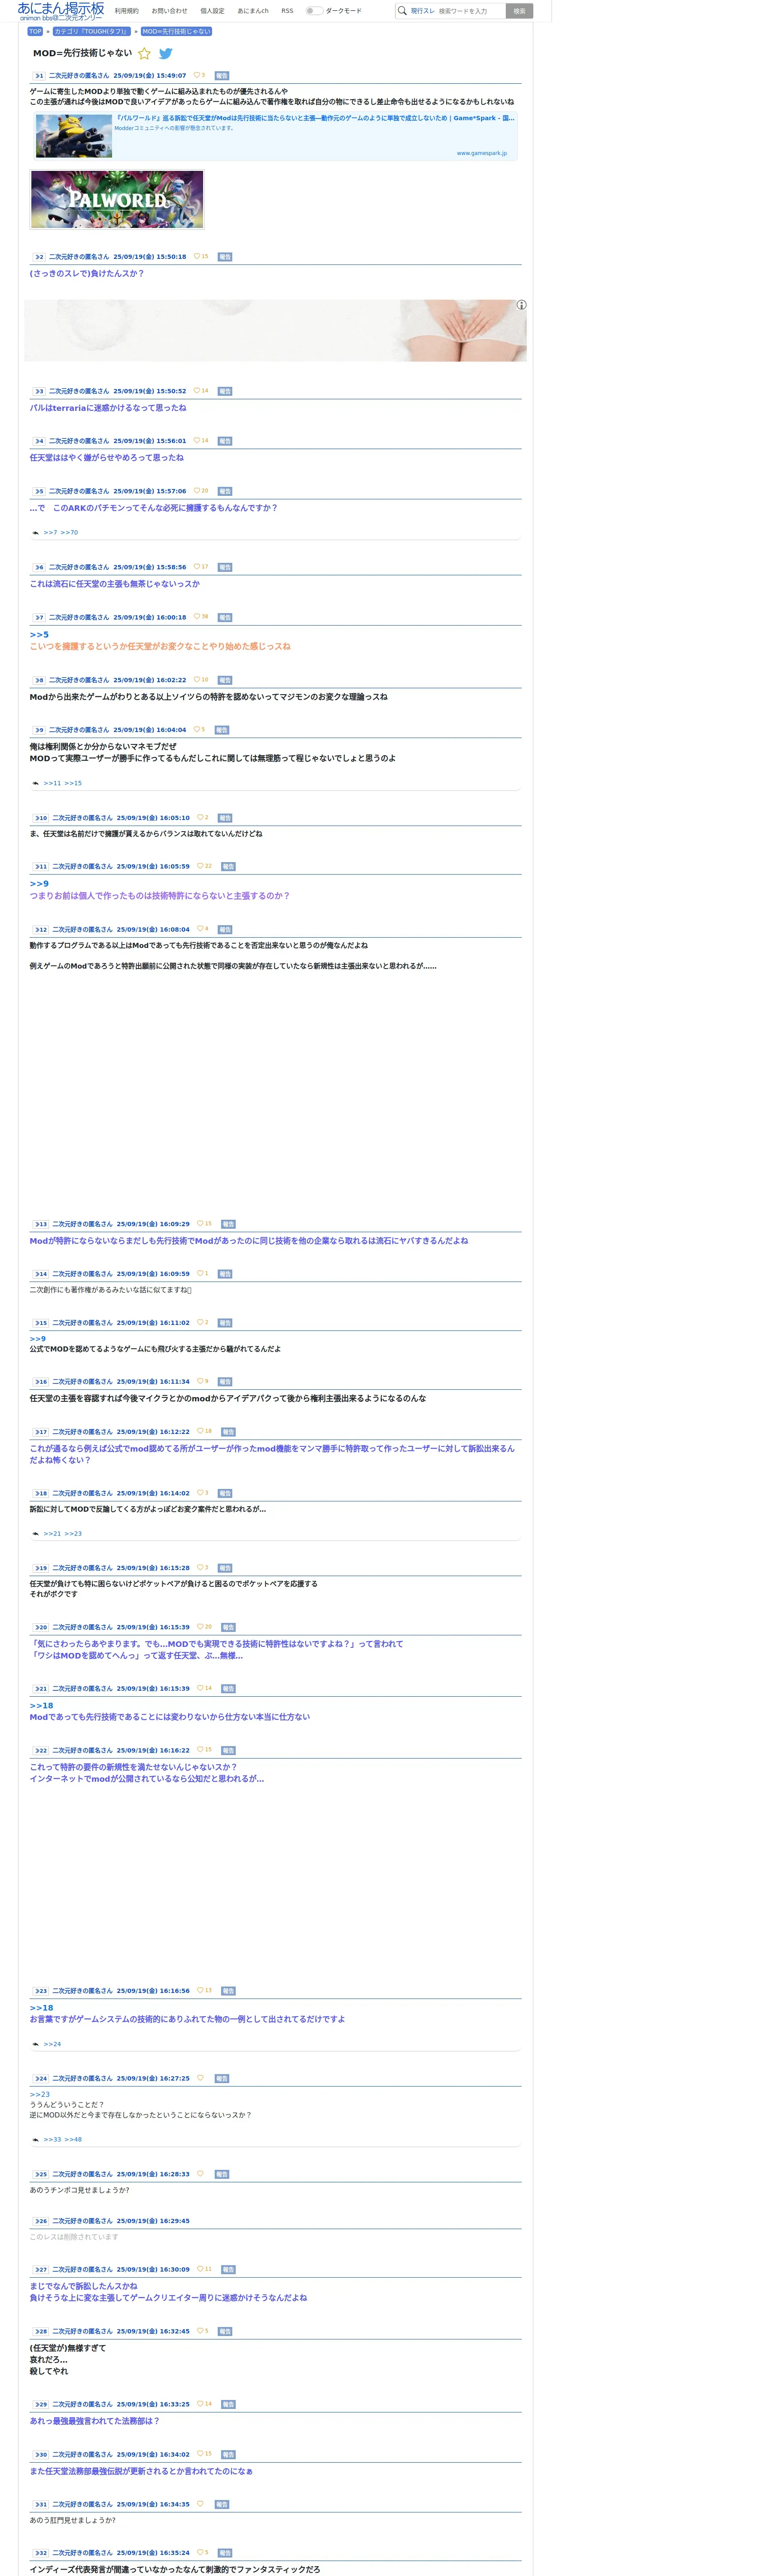Open the Palworld article thumbnail image
The width and height of the screenshot is (778, 2576).
[x=74, y=136]
